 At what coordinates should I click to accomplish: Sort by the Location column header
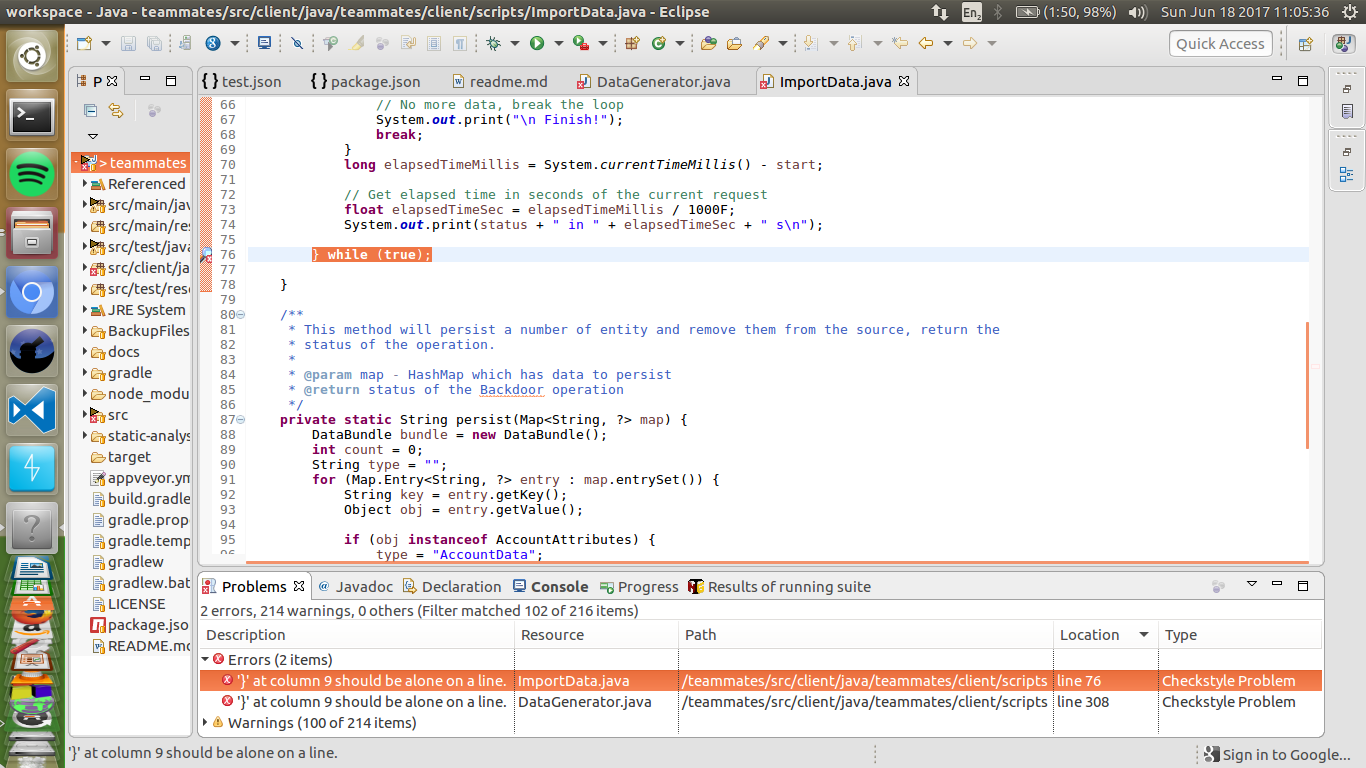(x=1105, y=635)
